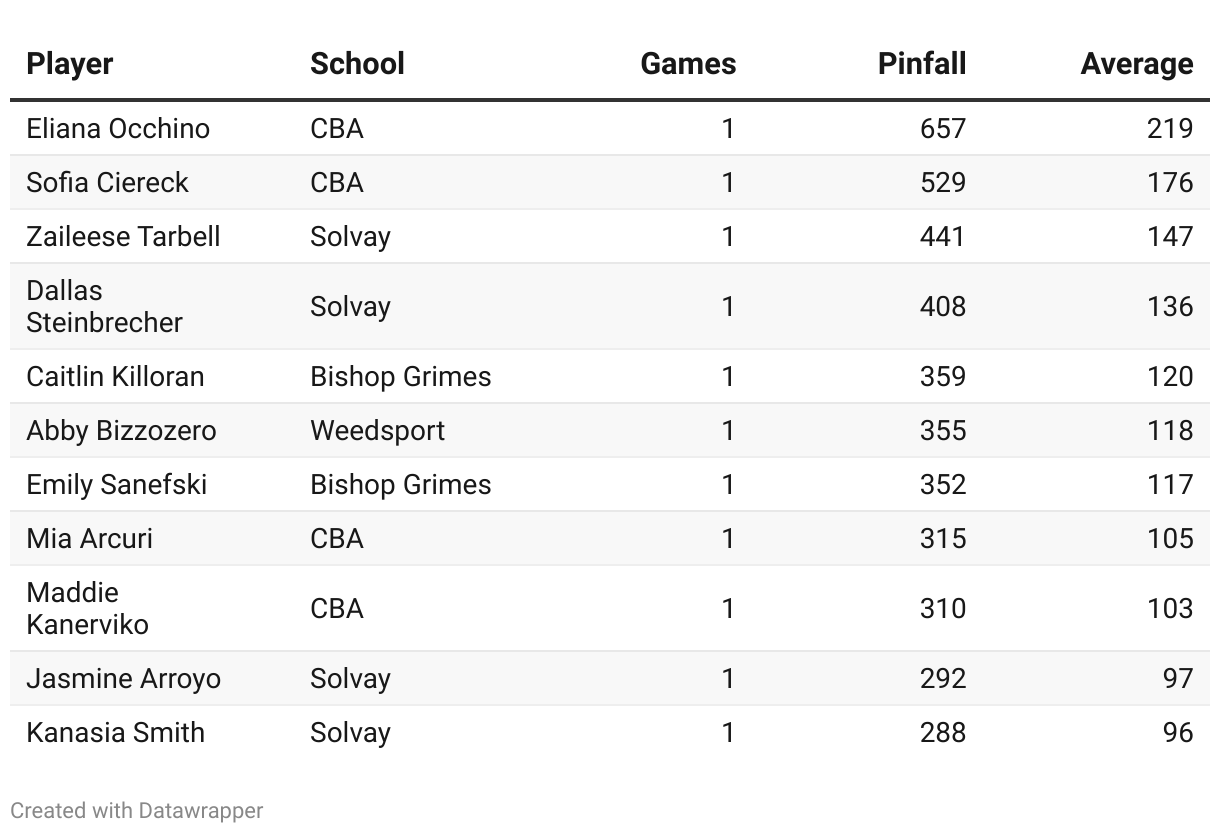Click the Dallas Steinbrecher name cell

tap(104, 307)
